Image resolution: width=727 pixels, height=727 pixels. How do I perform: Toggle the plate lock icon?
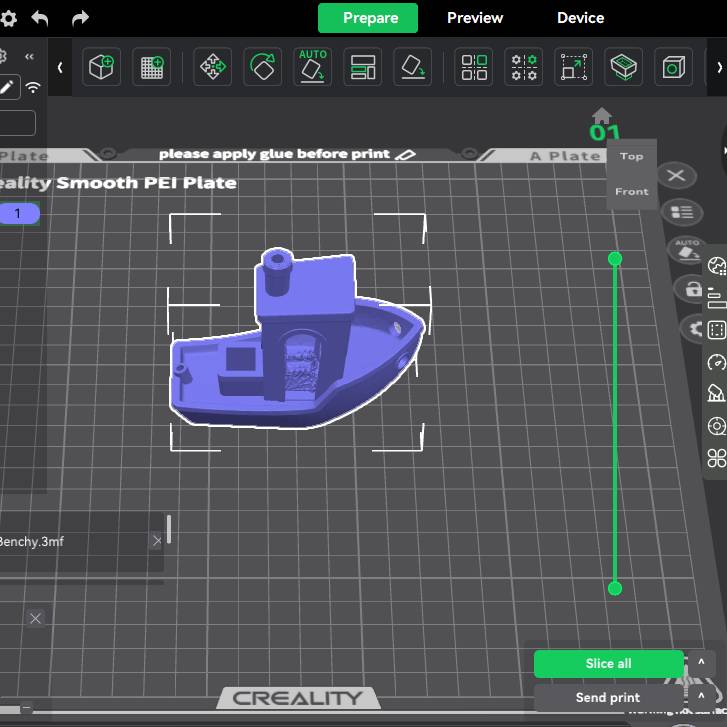pyautogui.click(x=692, y=289)
